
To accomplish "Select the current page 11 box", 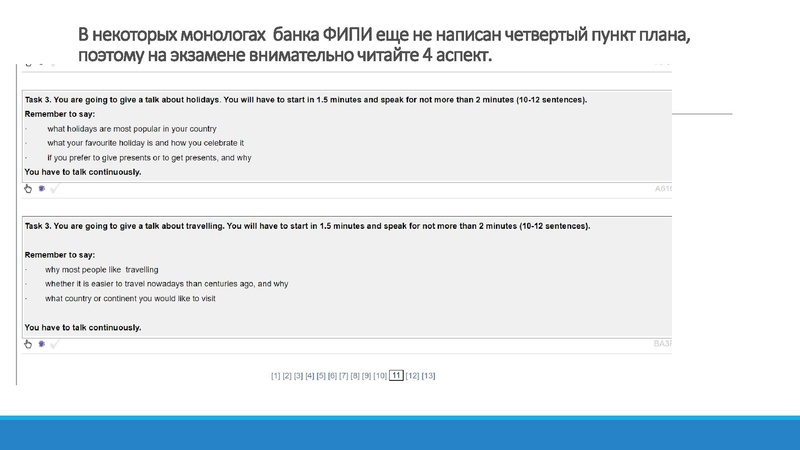I will point(396,376).
